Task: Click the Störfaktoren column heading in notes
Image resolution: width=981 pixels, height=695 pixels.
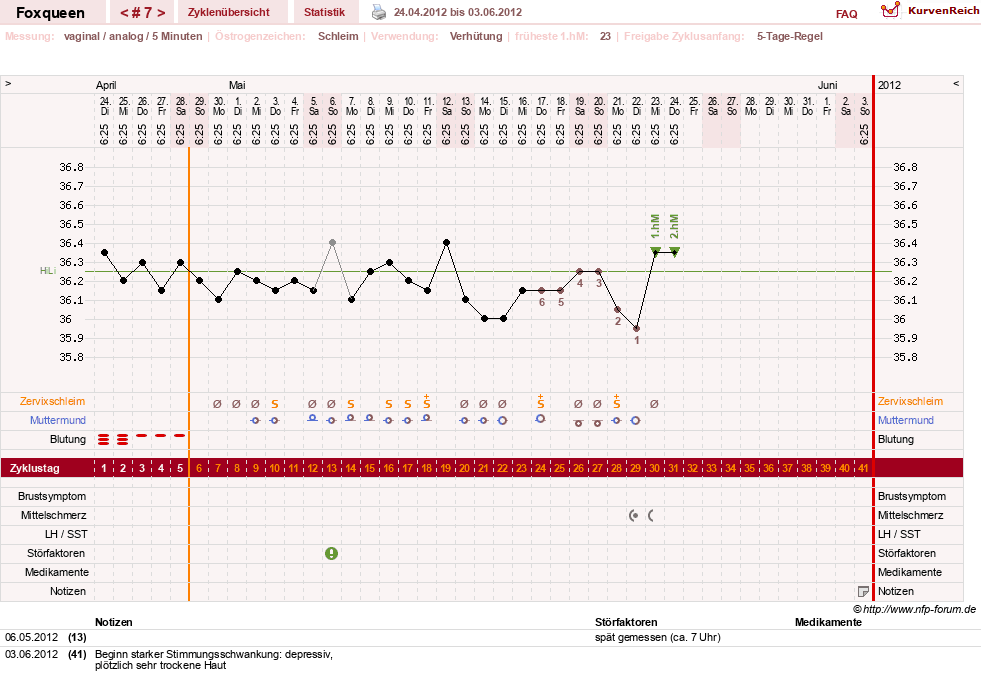Action: 626,622
